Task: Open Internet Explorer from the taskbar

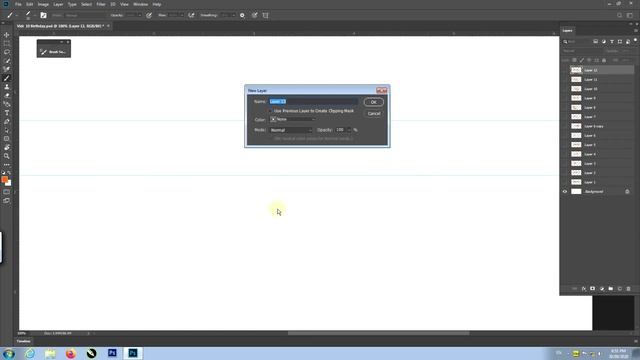Action: (x=30, y=353)
